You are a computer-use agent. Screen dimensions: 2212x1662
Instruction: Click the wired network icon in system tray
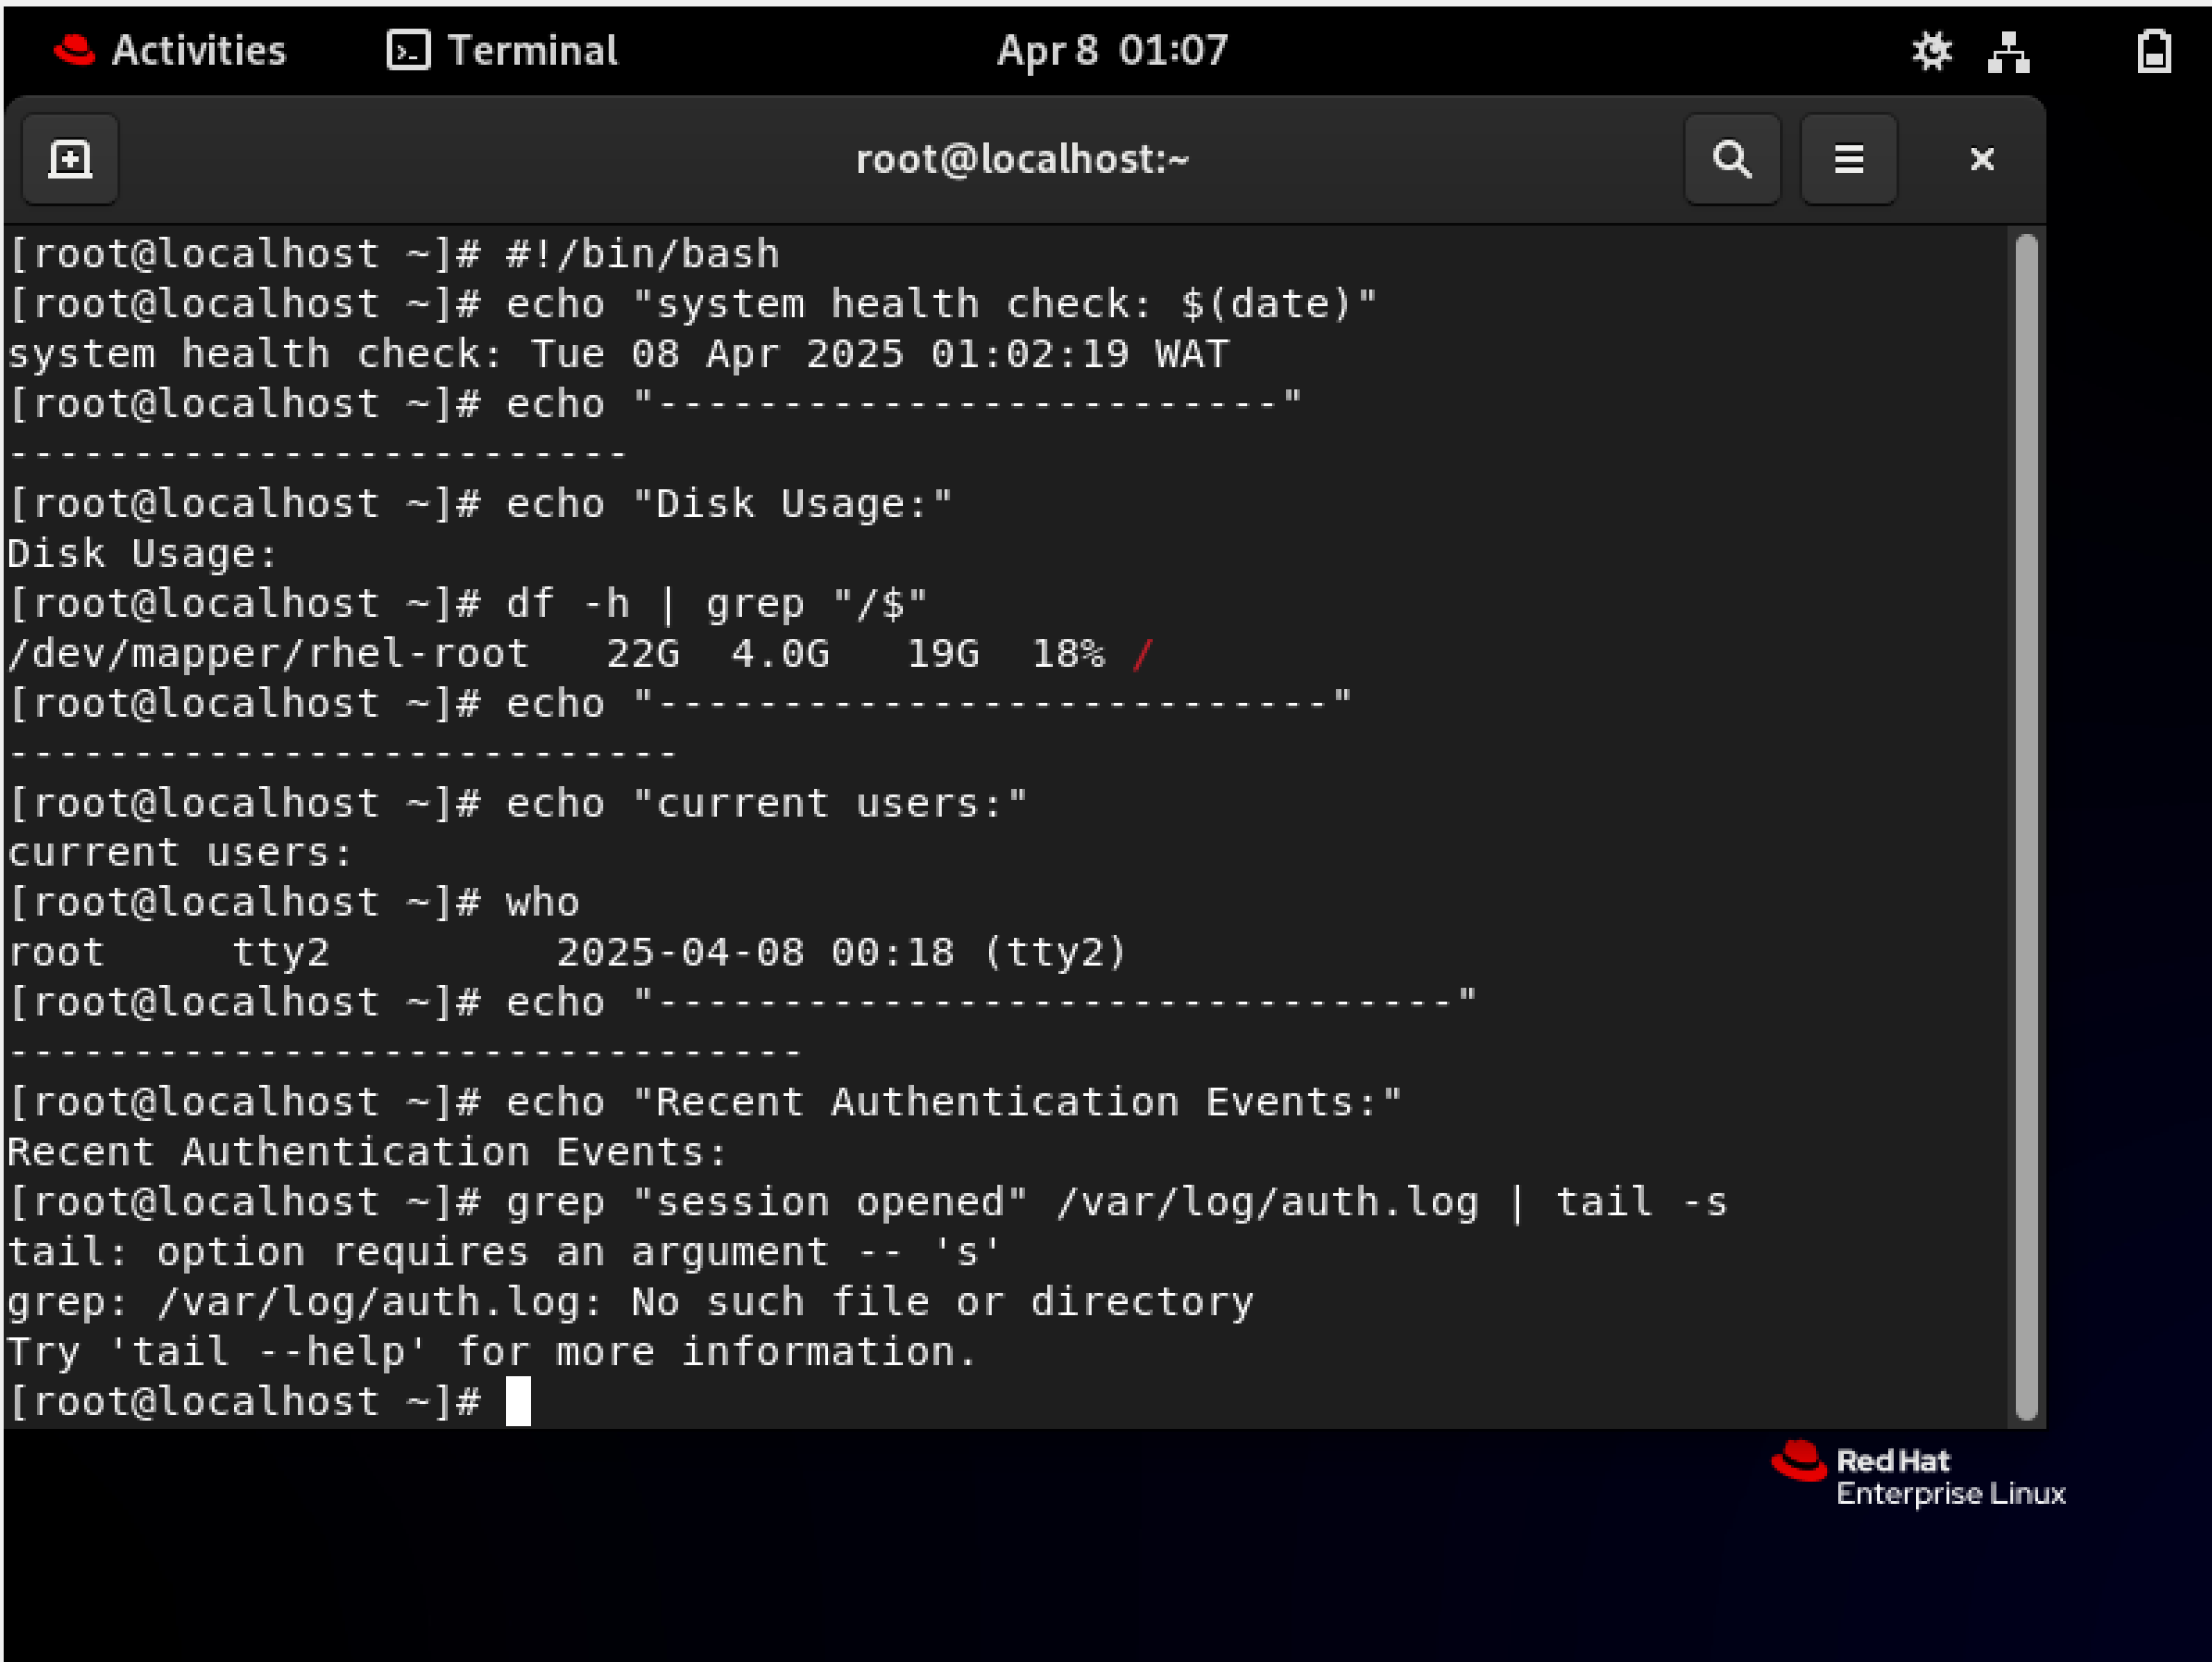2008,51
